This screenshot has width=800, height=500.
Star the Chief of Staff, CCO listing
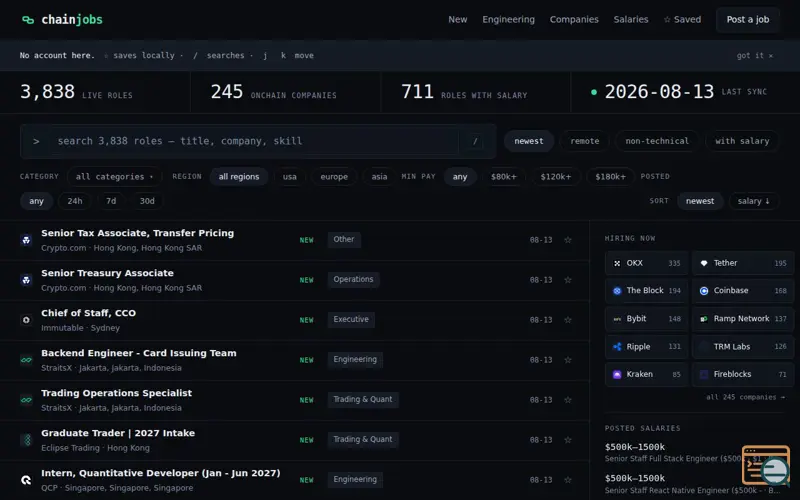click(x=568, y=320)
